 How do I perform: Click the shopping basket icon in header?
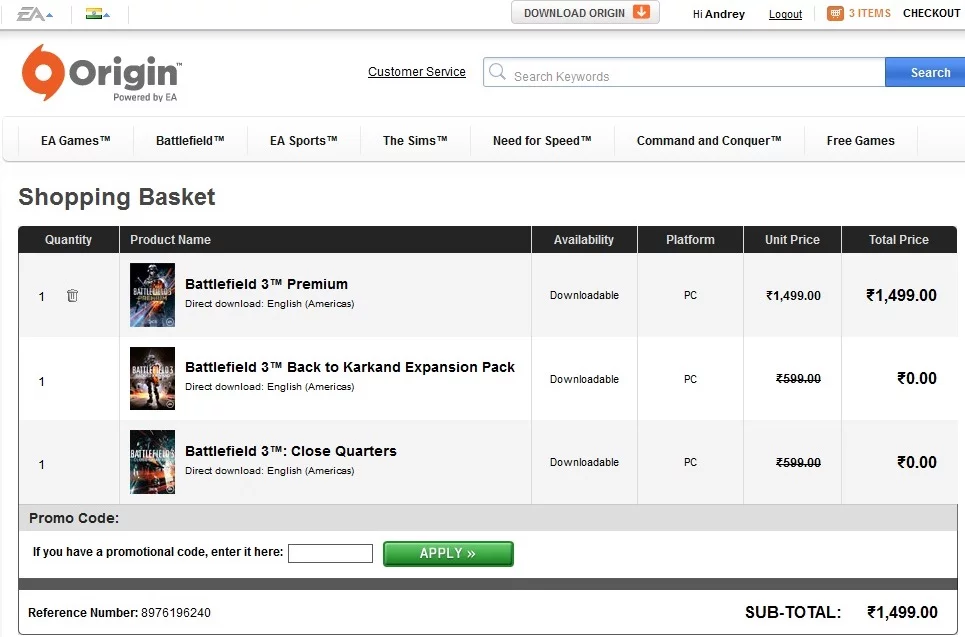point(835,14)
